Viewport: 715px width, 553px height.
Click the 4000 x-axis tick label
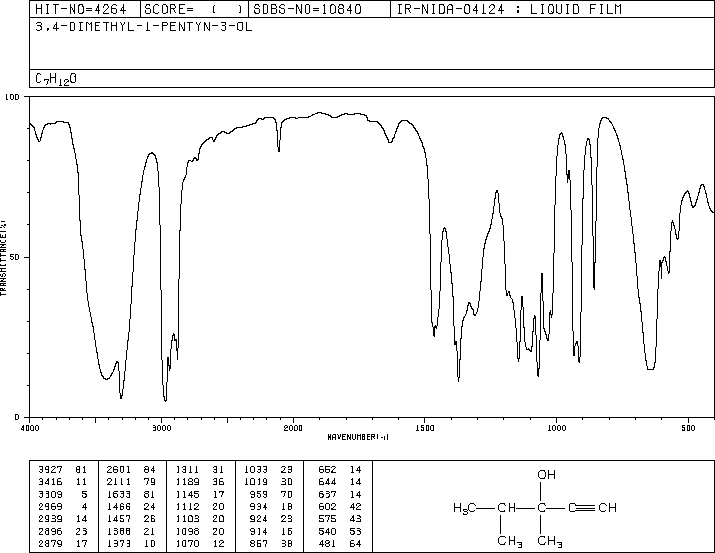(30, 428)
